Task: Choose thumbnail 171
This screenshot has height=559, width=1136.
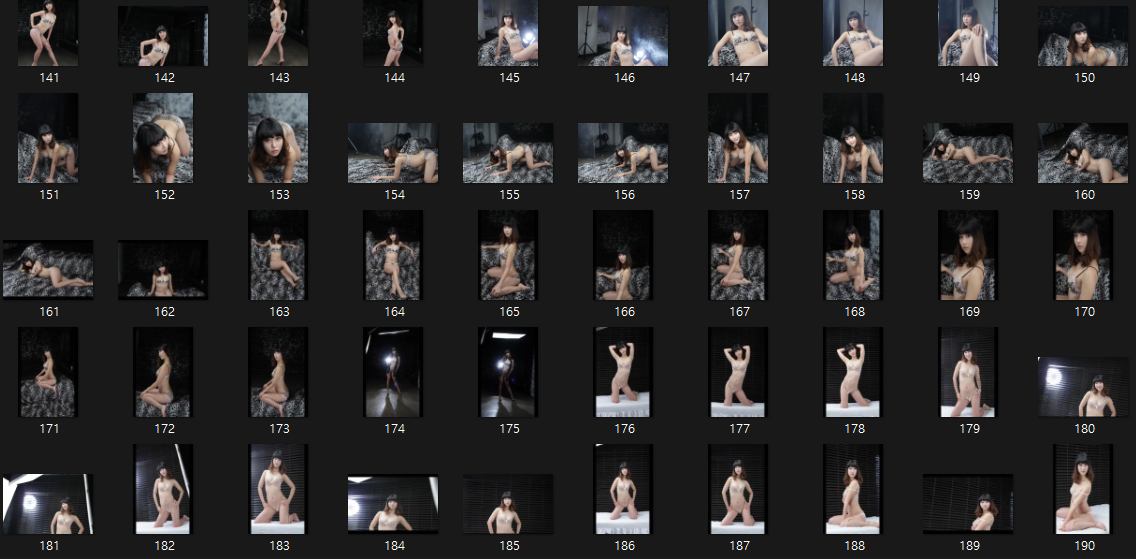Action: pos(48,372)
